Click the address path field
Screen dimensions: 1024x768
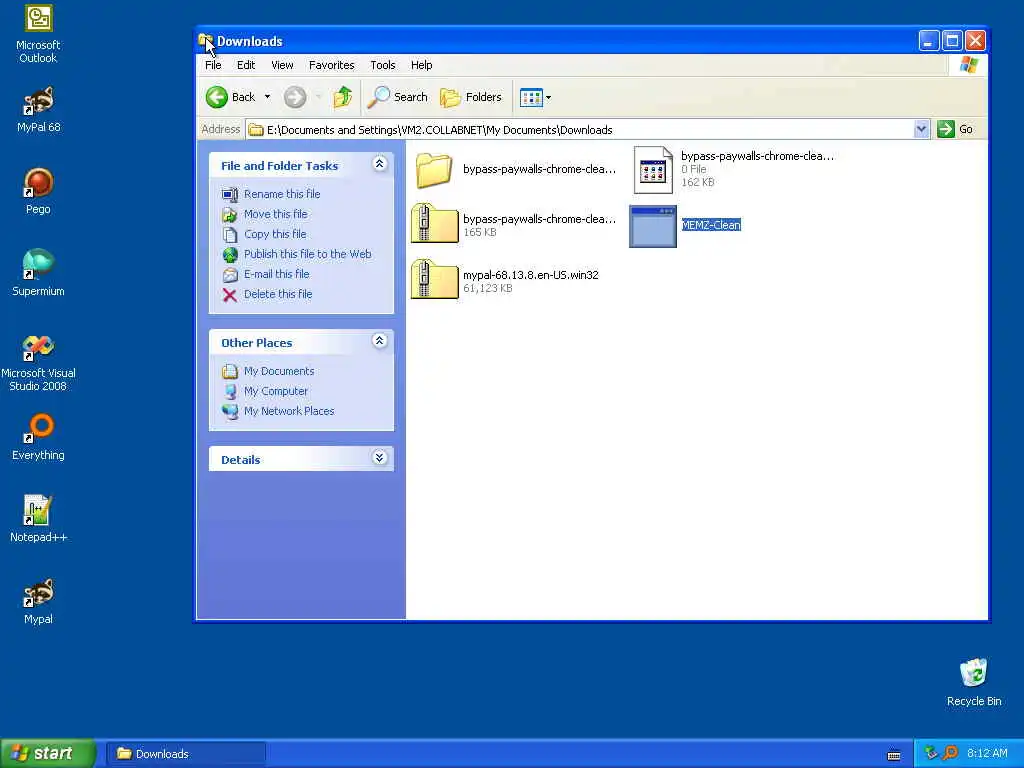[x=579, y=129]
